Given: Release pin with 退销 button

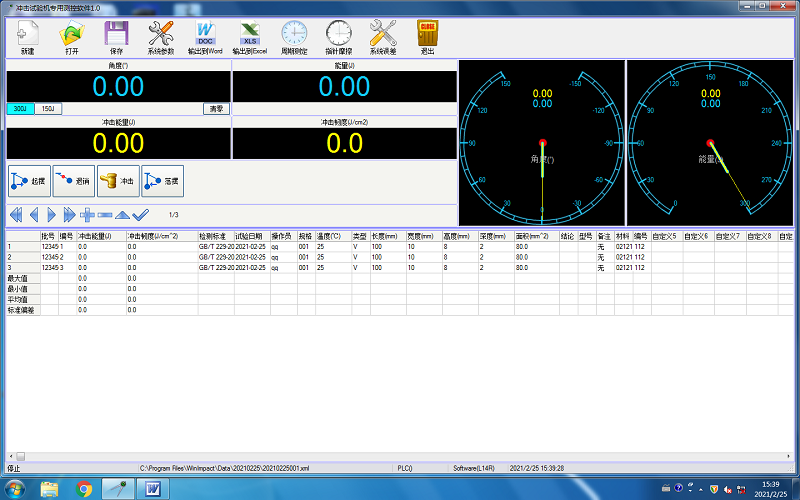Looking at the screenshot, I should (73, 181).
